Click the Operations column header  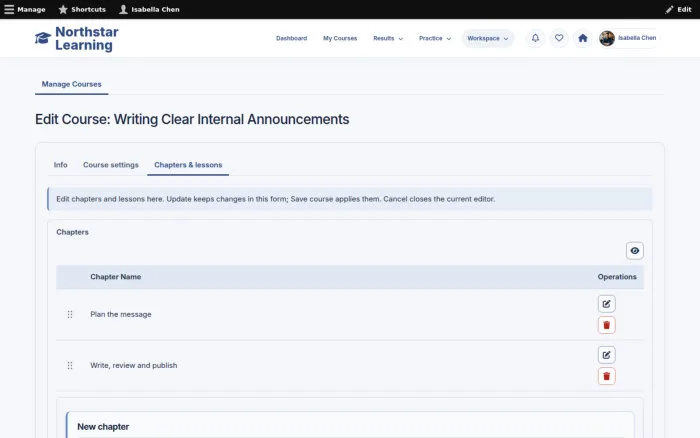tap(617, 277)
